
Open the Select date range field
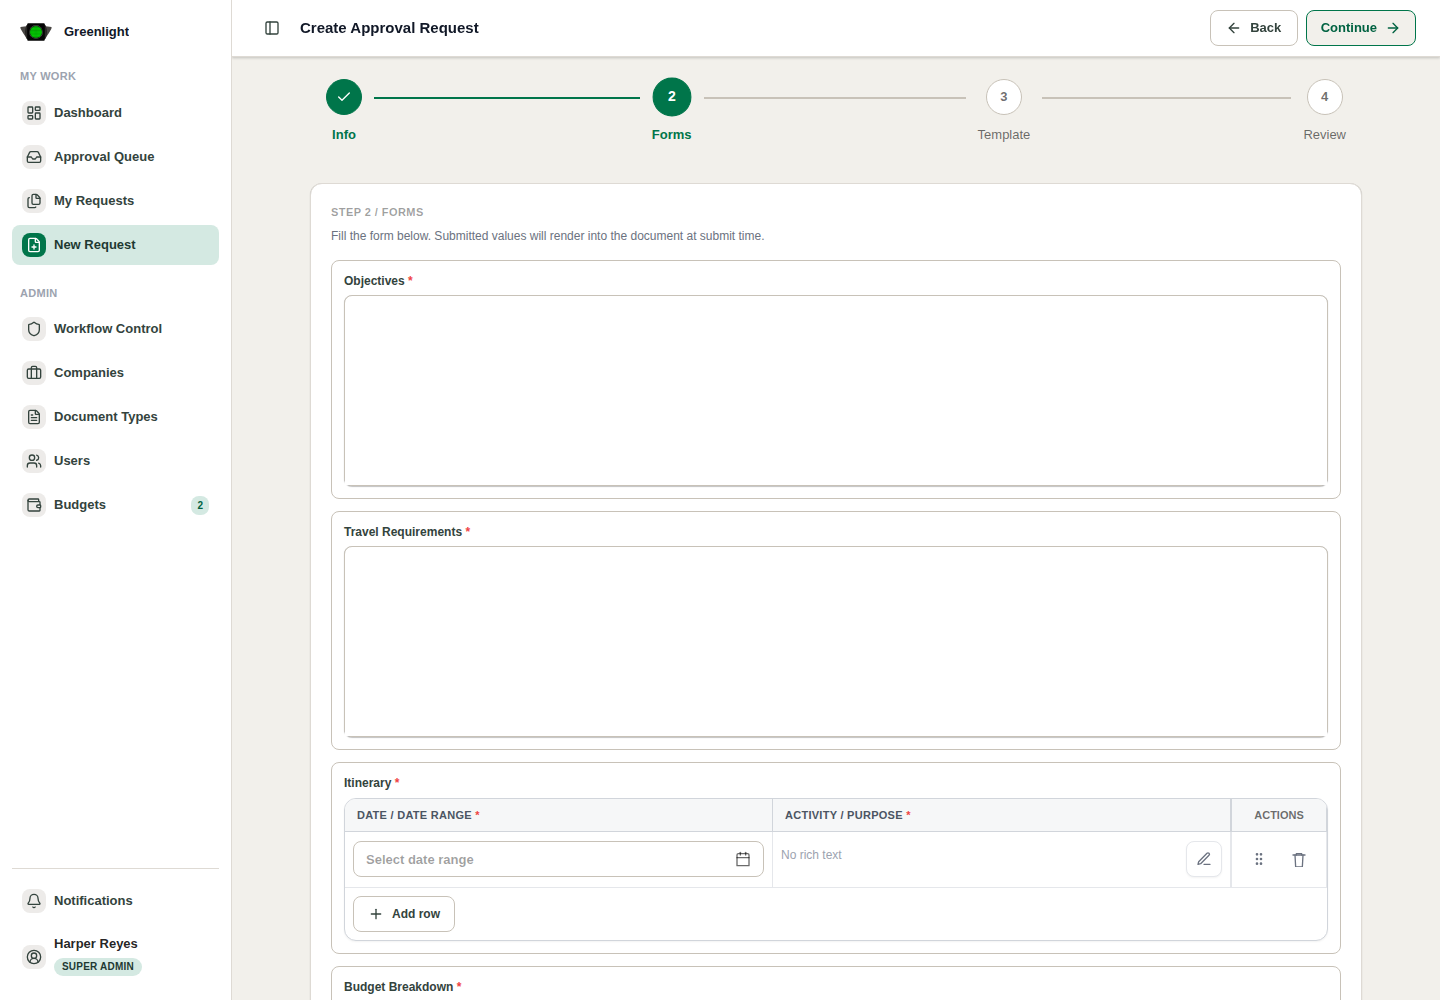[x=558, y=859]
